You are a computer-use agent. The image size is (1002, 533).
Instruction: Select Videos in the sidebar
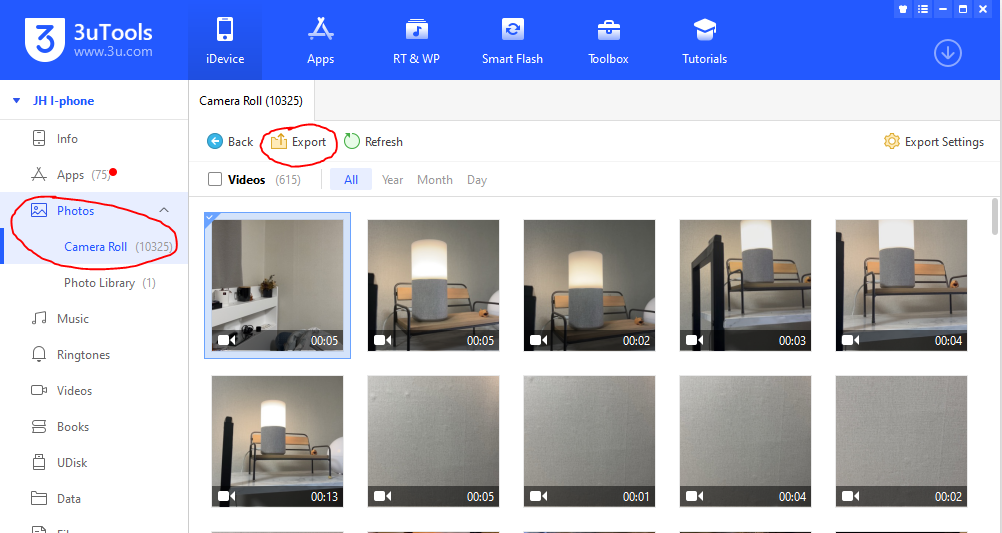click(94, 390)
